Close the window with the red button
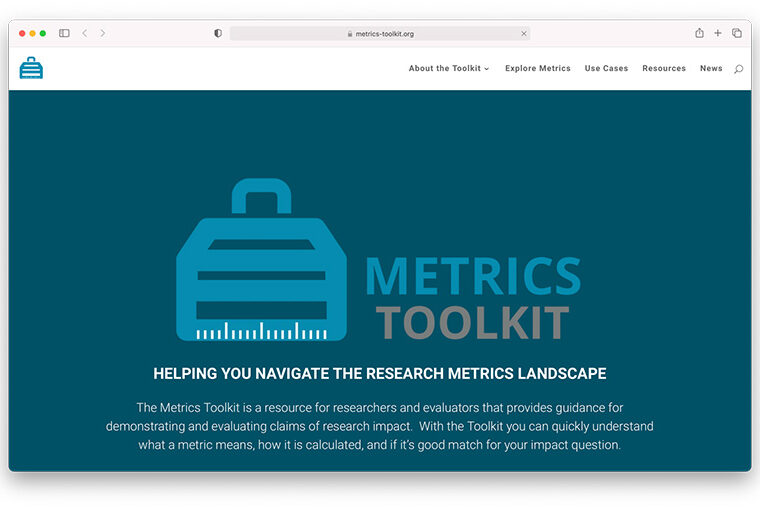The height and width of the screenshot is (509, 760). [x=22, y=33]
